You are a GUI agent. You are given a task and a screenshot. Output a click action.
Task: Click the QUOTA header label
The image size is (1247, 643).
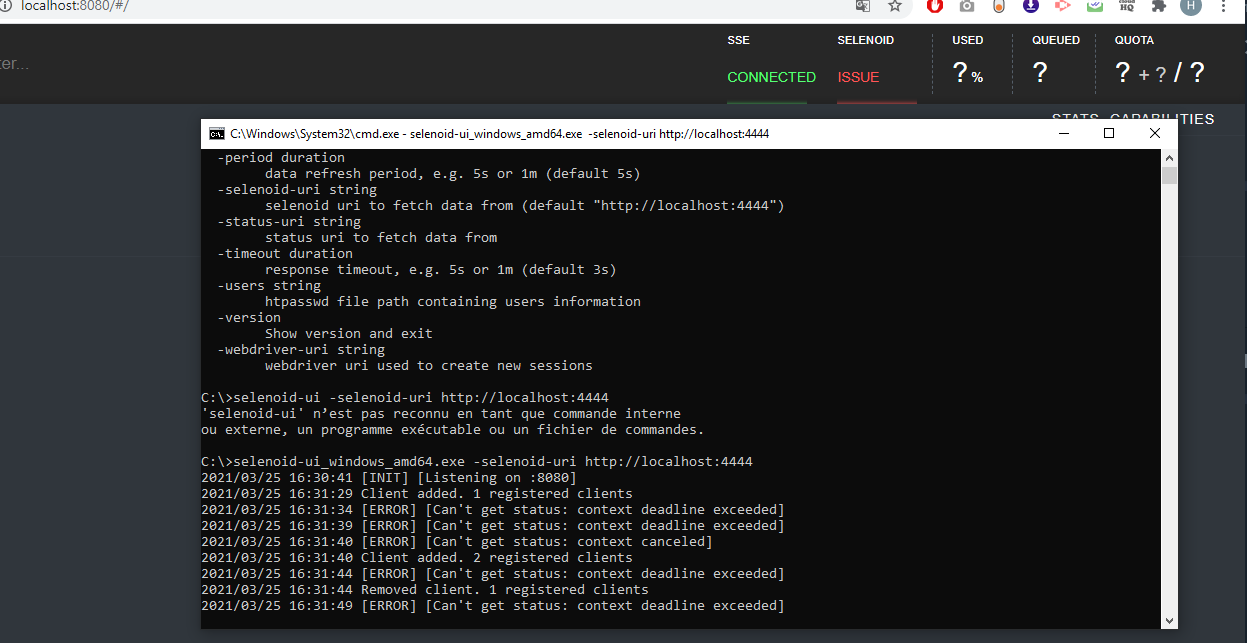point(1134,40)
